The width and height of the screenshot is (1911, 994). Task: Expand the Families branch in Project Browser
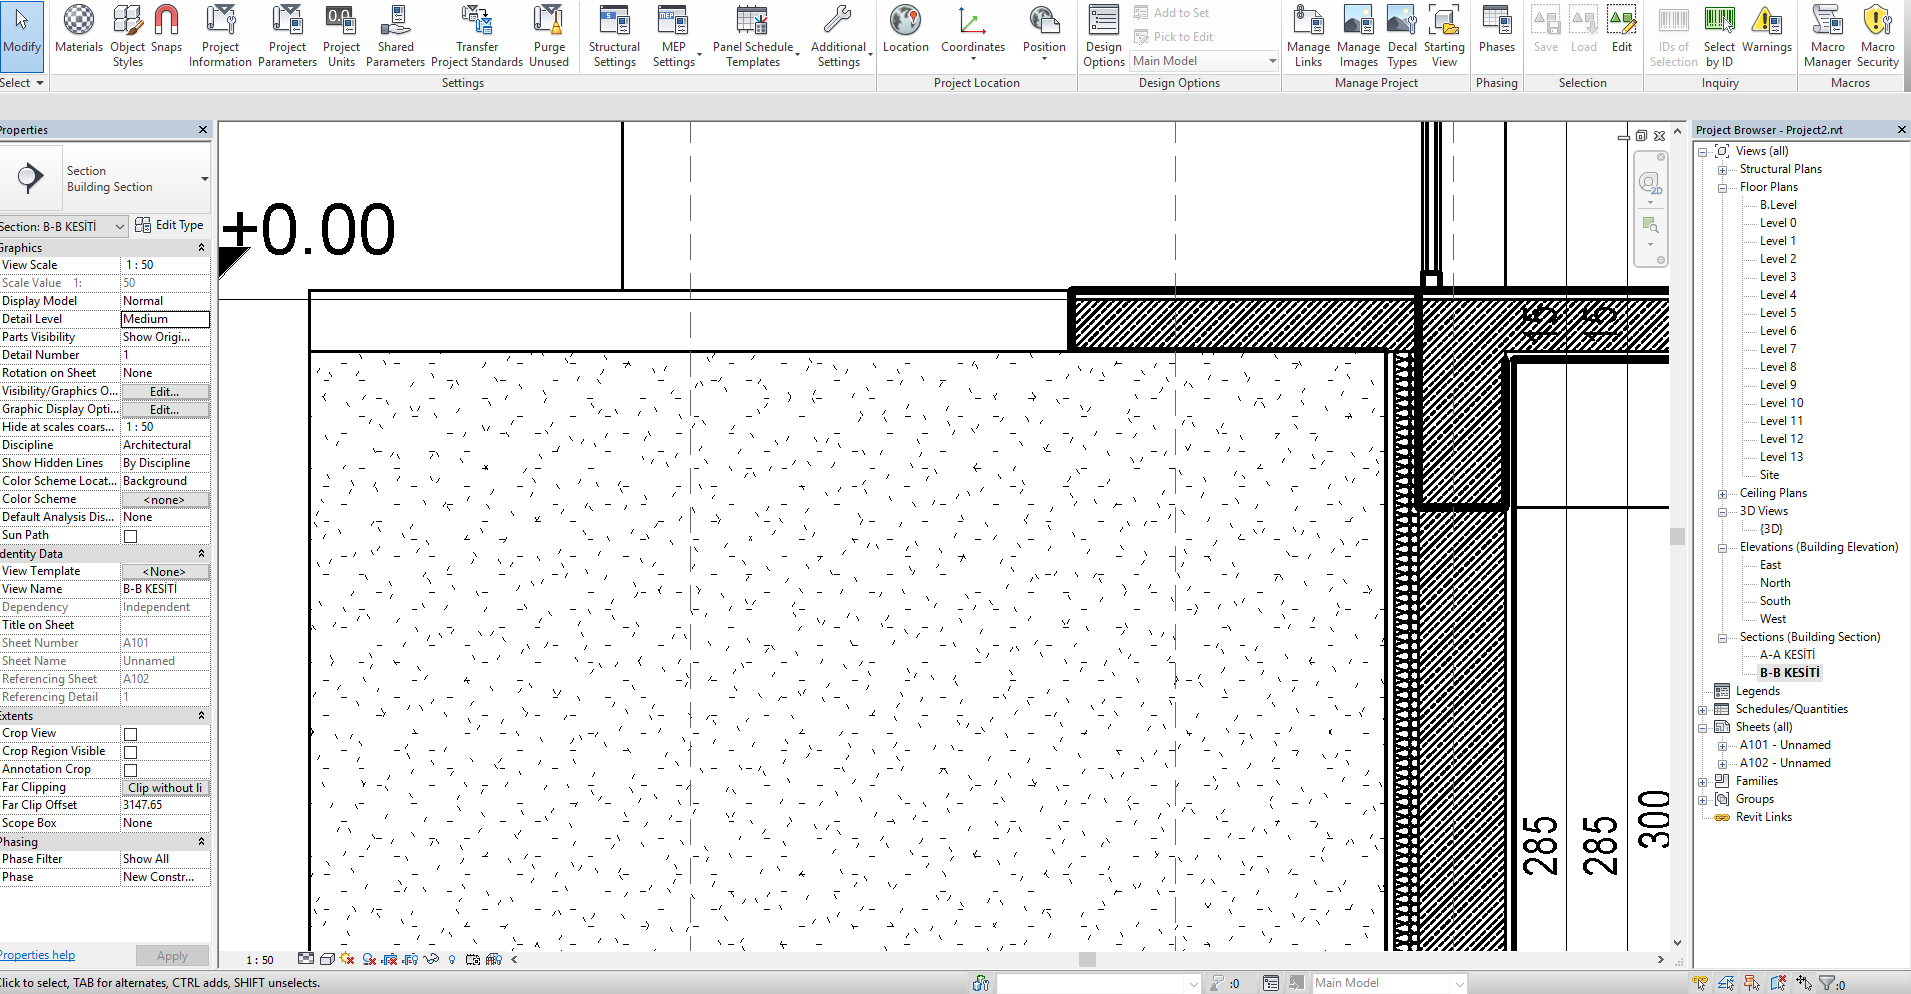[x=1705, y=781]
